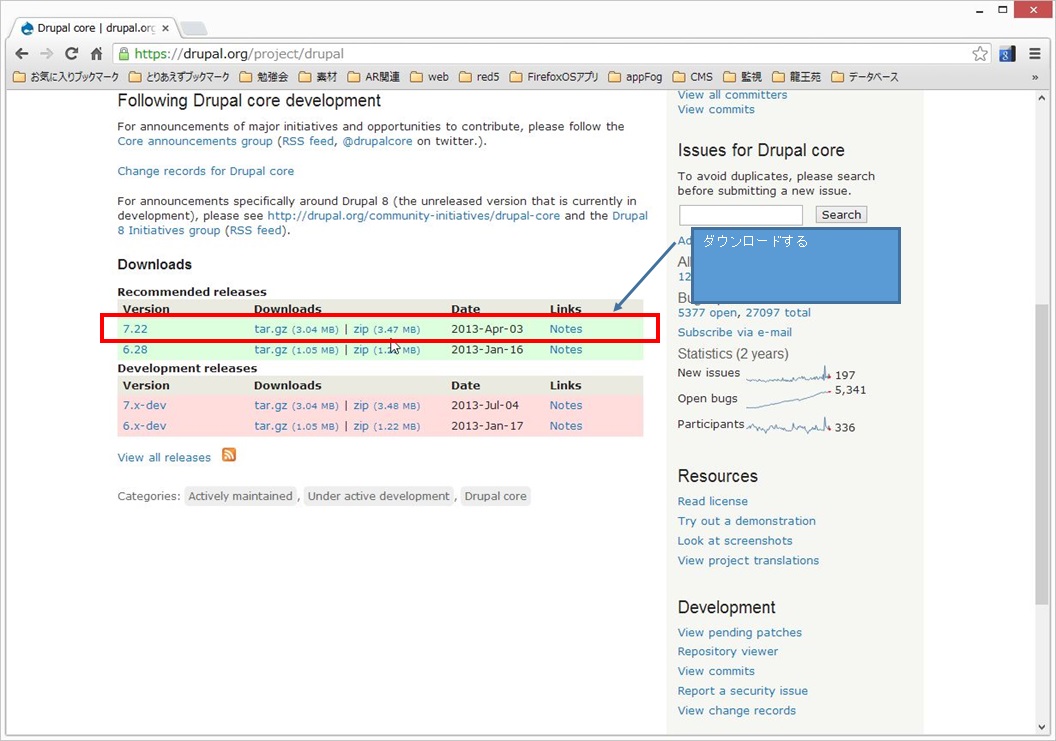This screenshot has width=1056, height=741.
Task: Open the web bookmarks folder
Action: [430, 77]
